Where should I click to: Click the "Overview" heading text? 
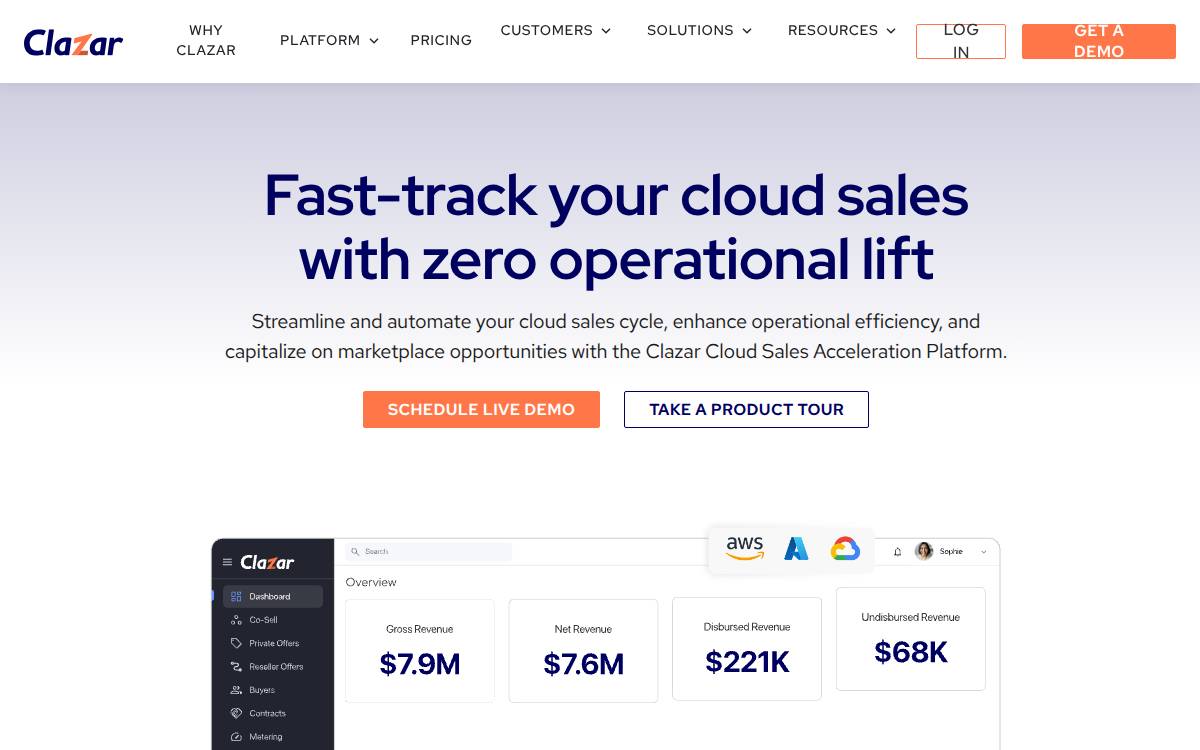[371, 582]
